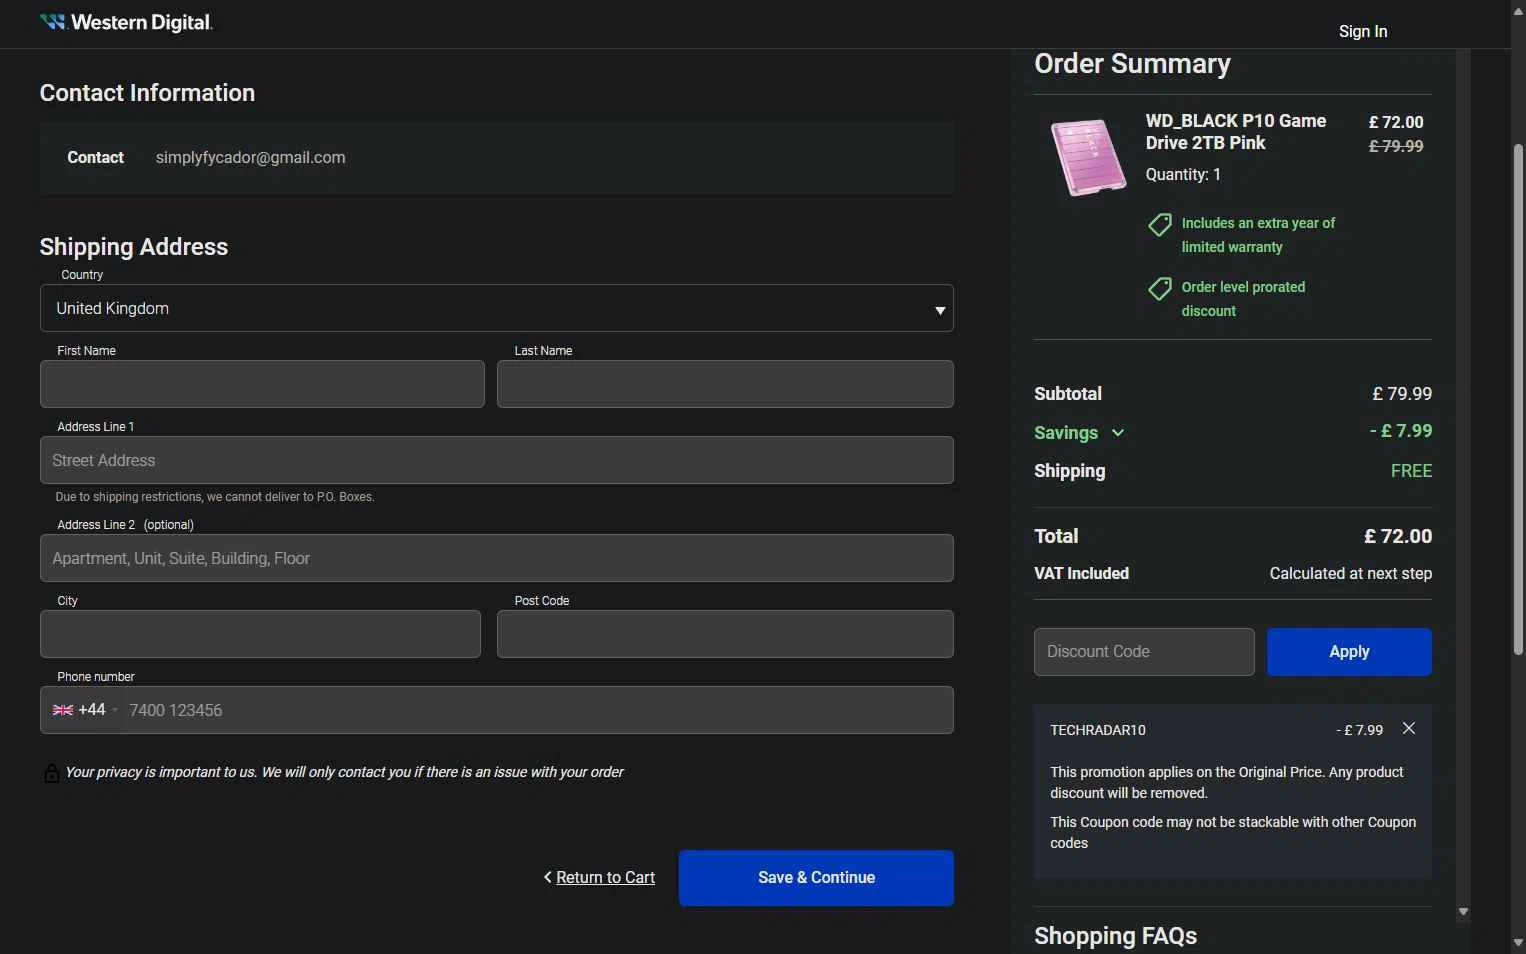Focus the First Name field
This screenshot has width=1526, height=954.
[x=262, y=384]
